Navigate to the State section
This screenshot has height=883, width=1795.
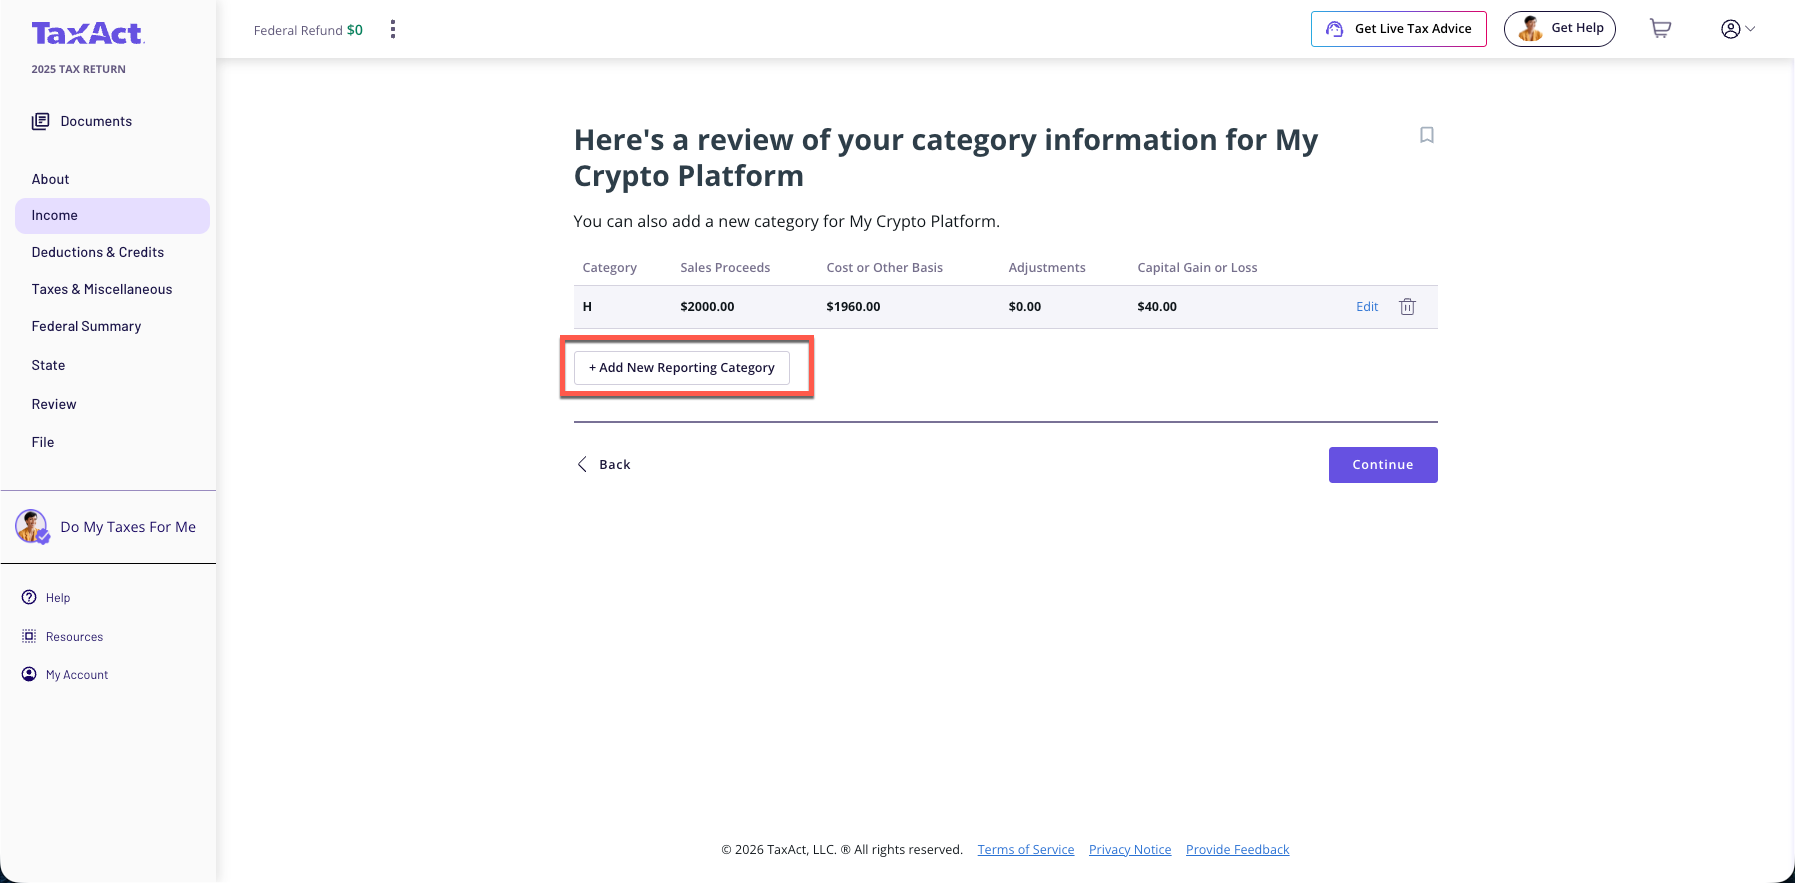point(48,366)
